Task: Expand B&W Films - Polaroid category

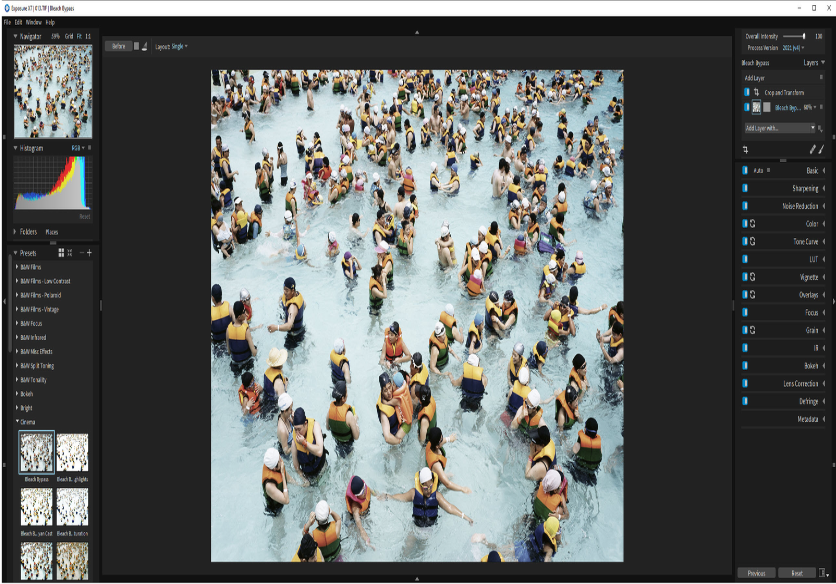Action: tap(17, 295)
